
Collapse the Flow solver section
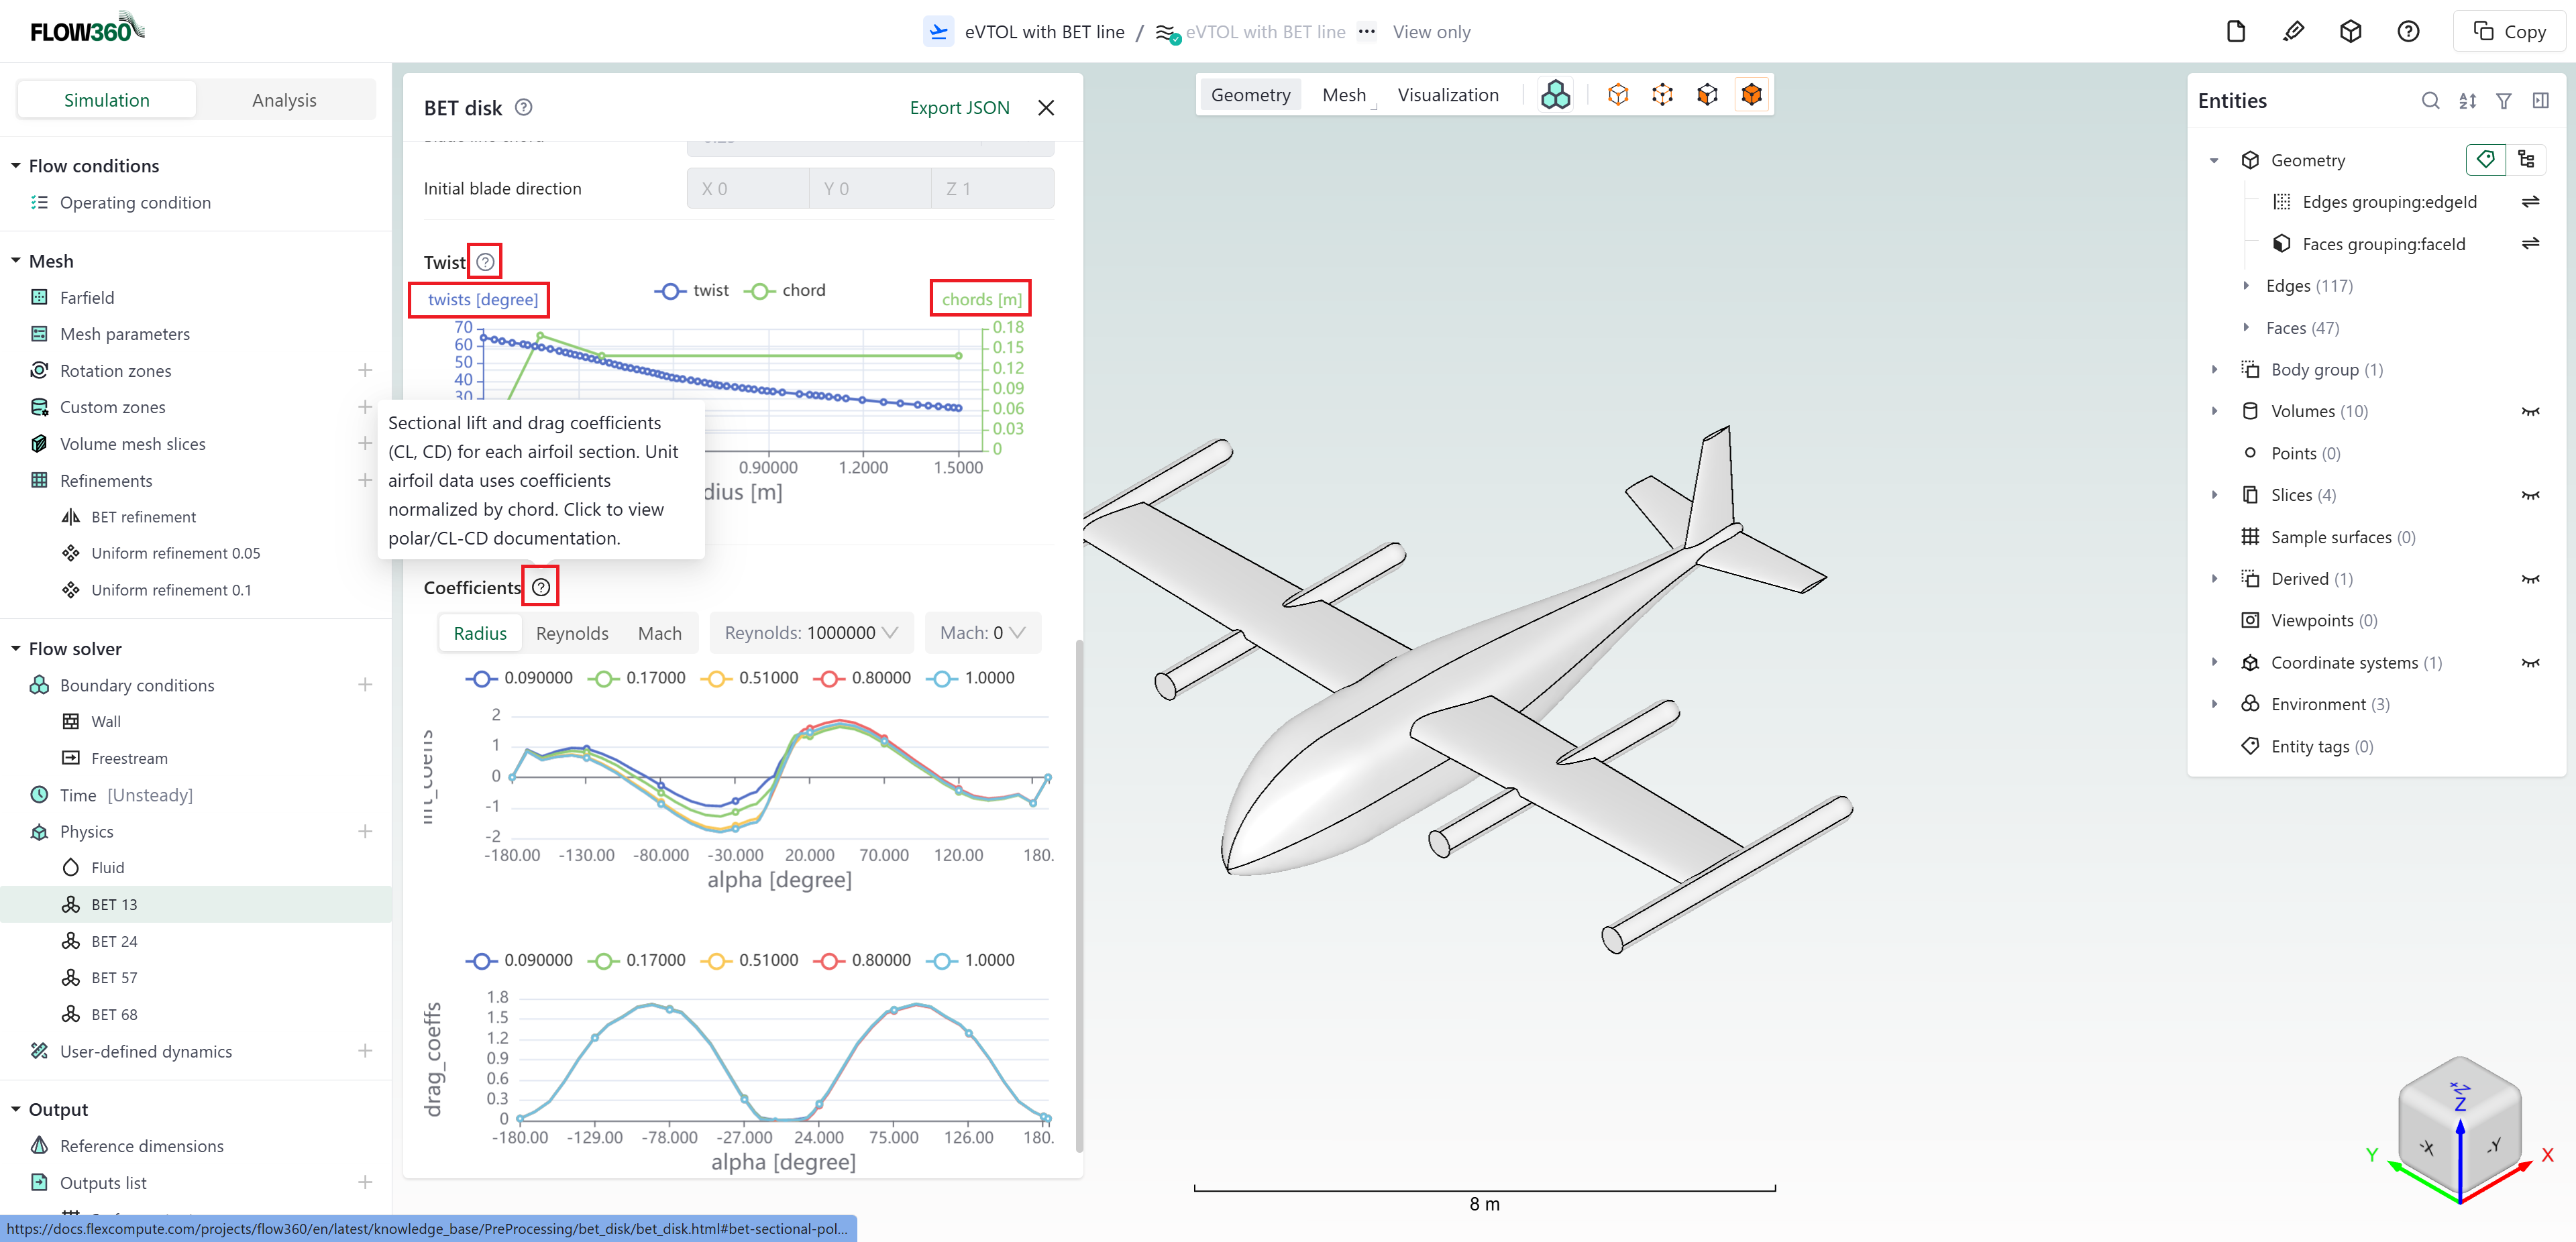(15, 648)
